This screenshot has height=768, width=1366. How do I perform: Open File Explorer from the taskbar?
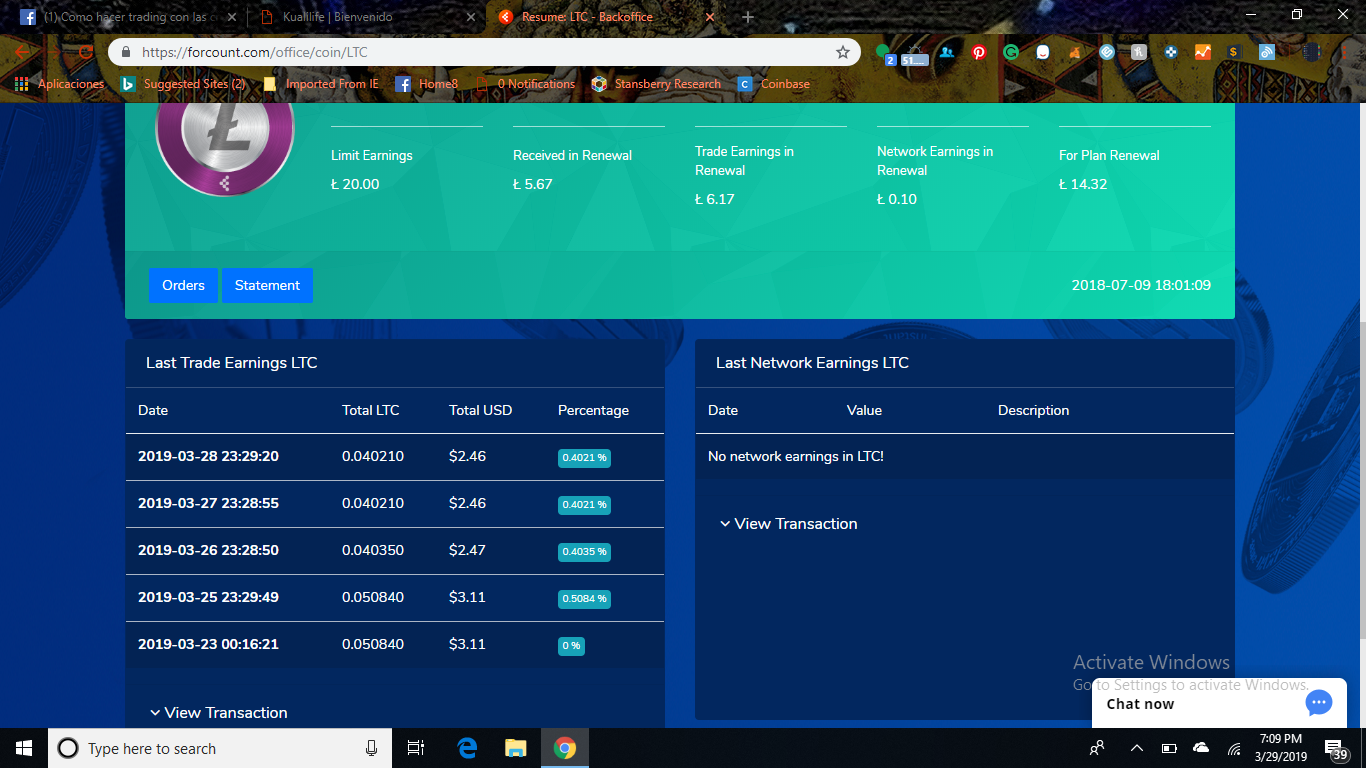515,748
